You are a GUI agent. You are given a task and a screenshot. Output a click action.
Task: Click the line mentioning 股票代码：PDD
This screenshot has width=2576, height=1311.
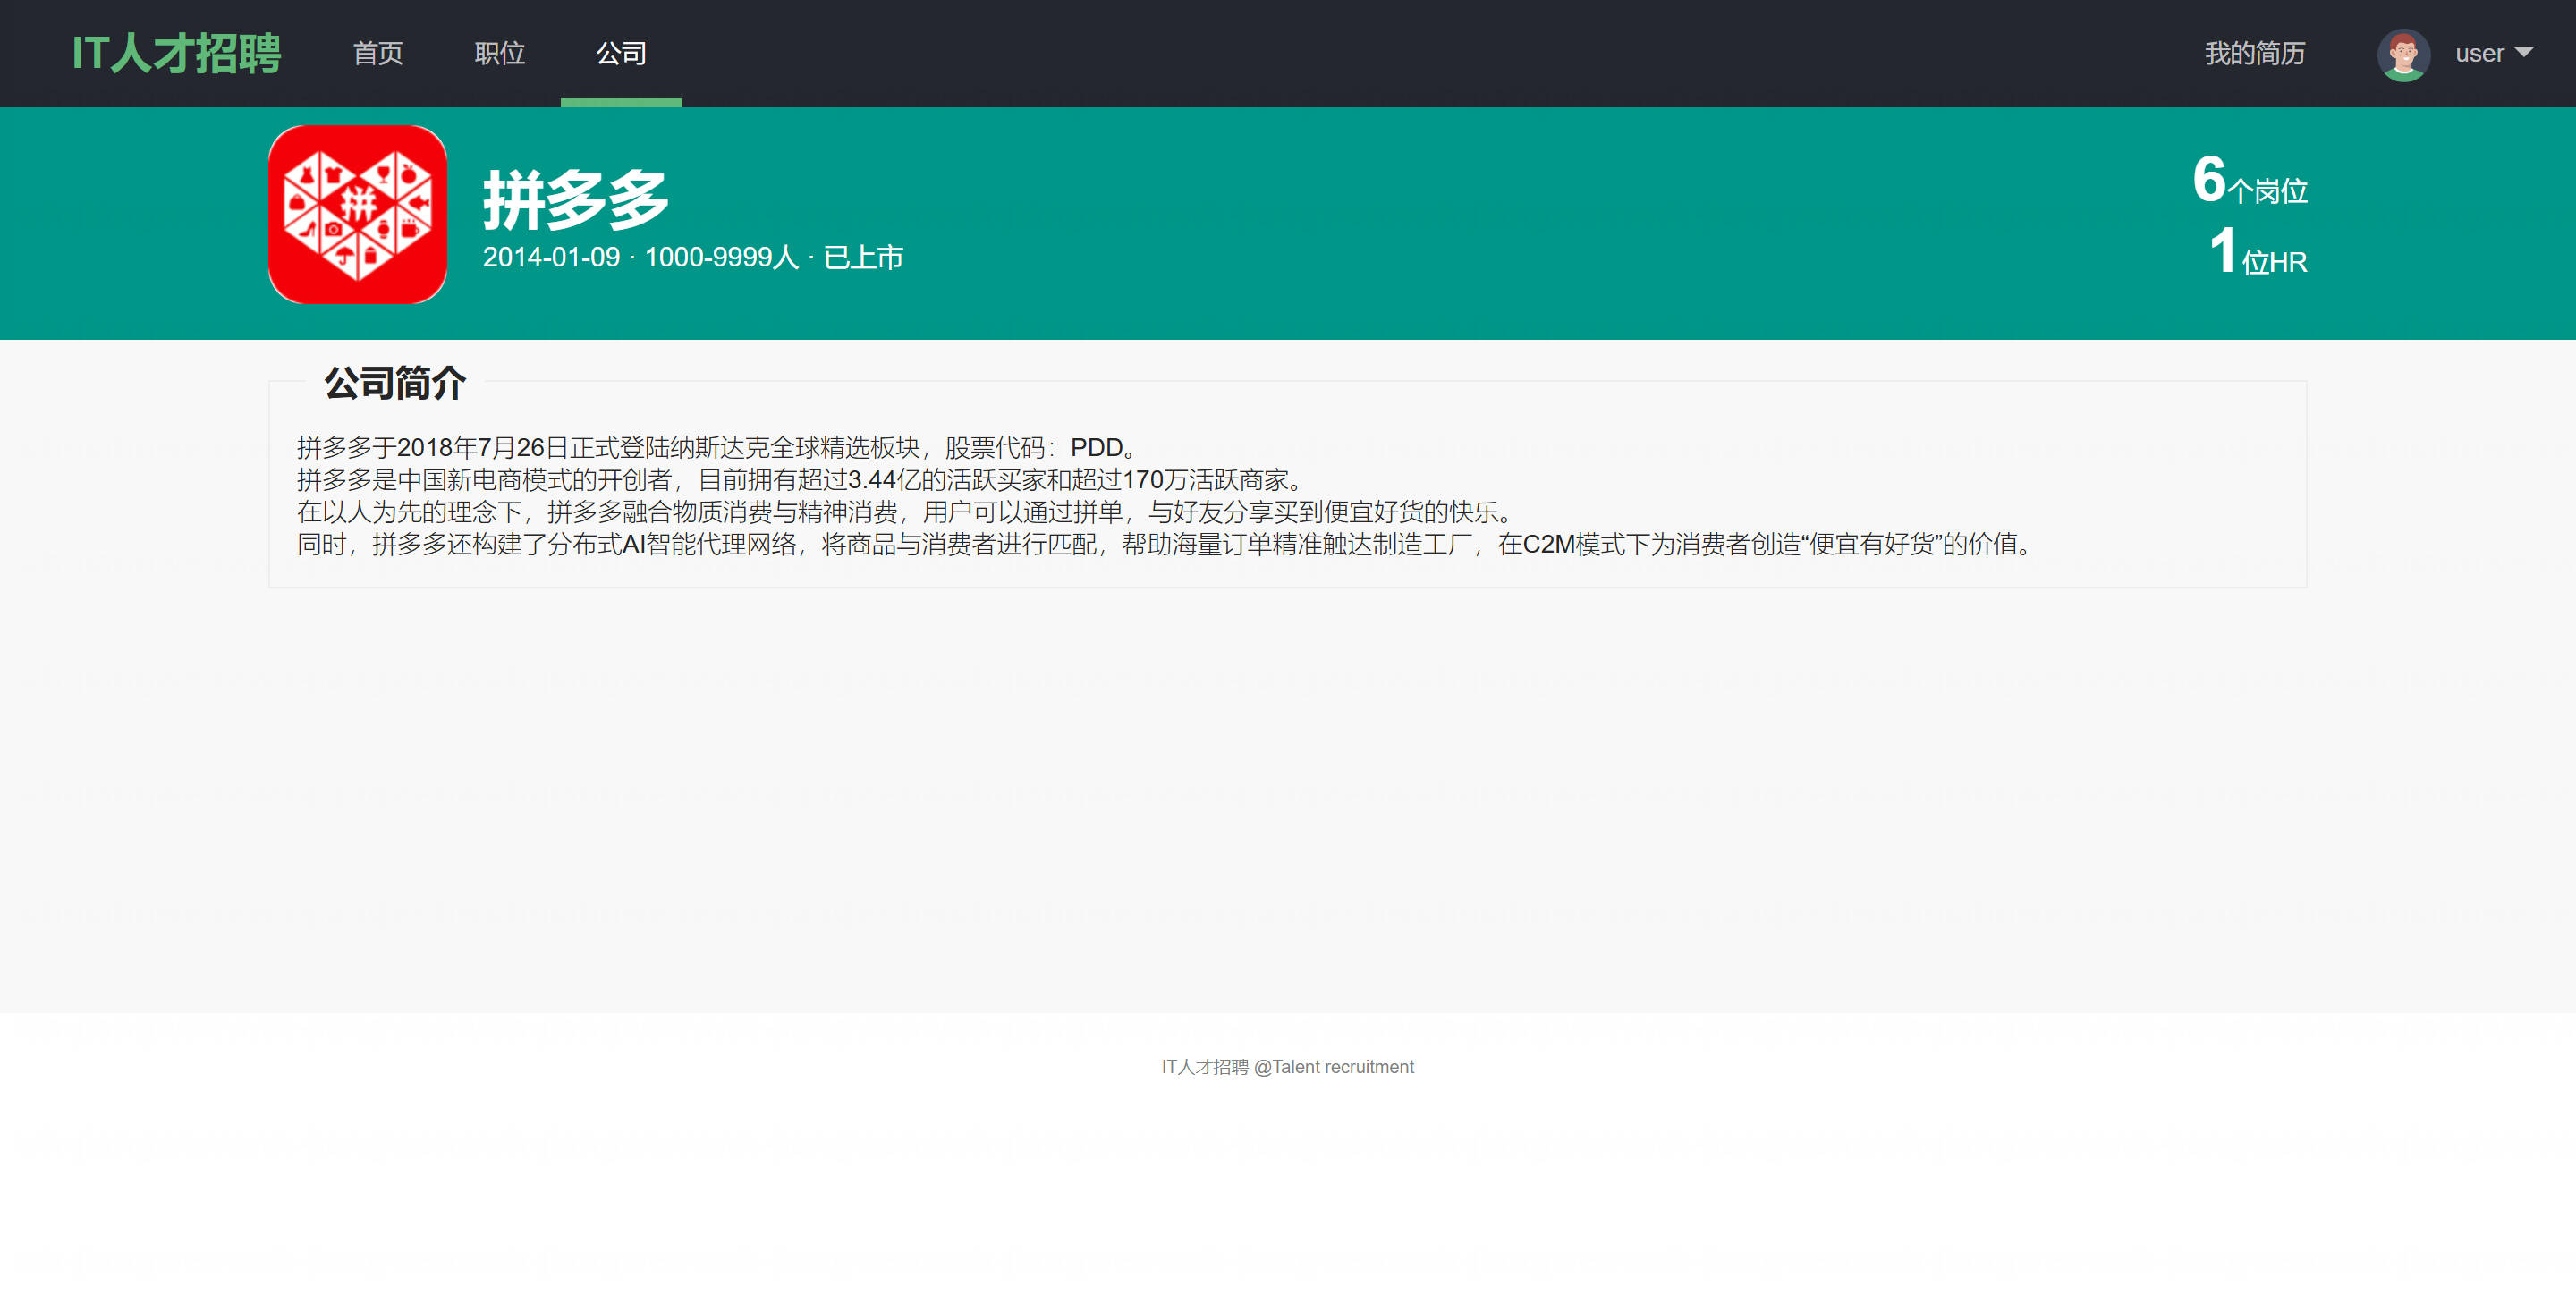point(717,448)
